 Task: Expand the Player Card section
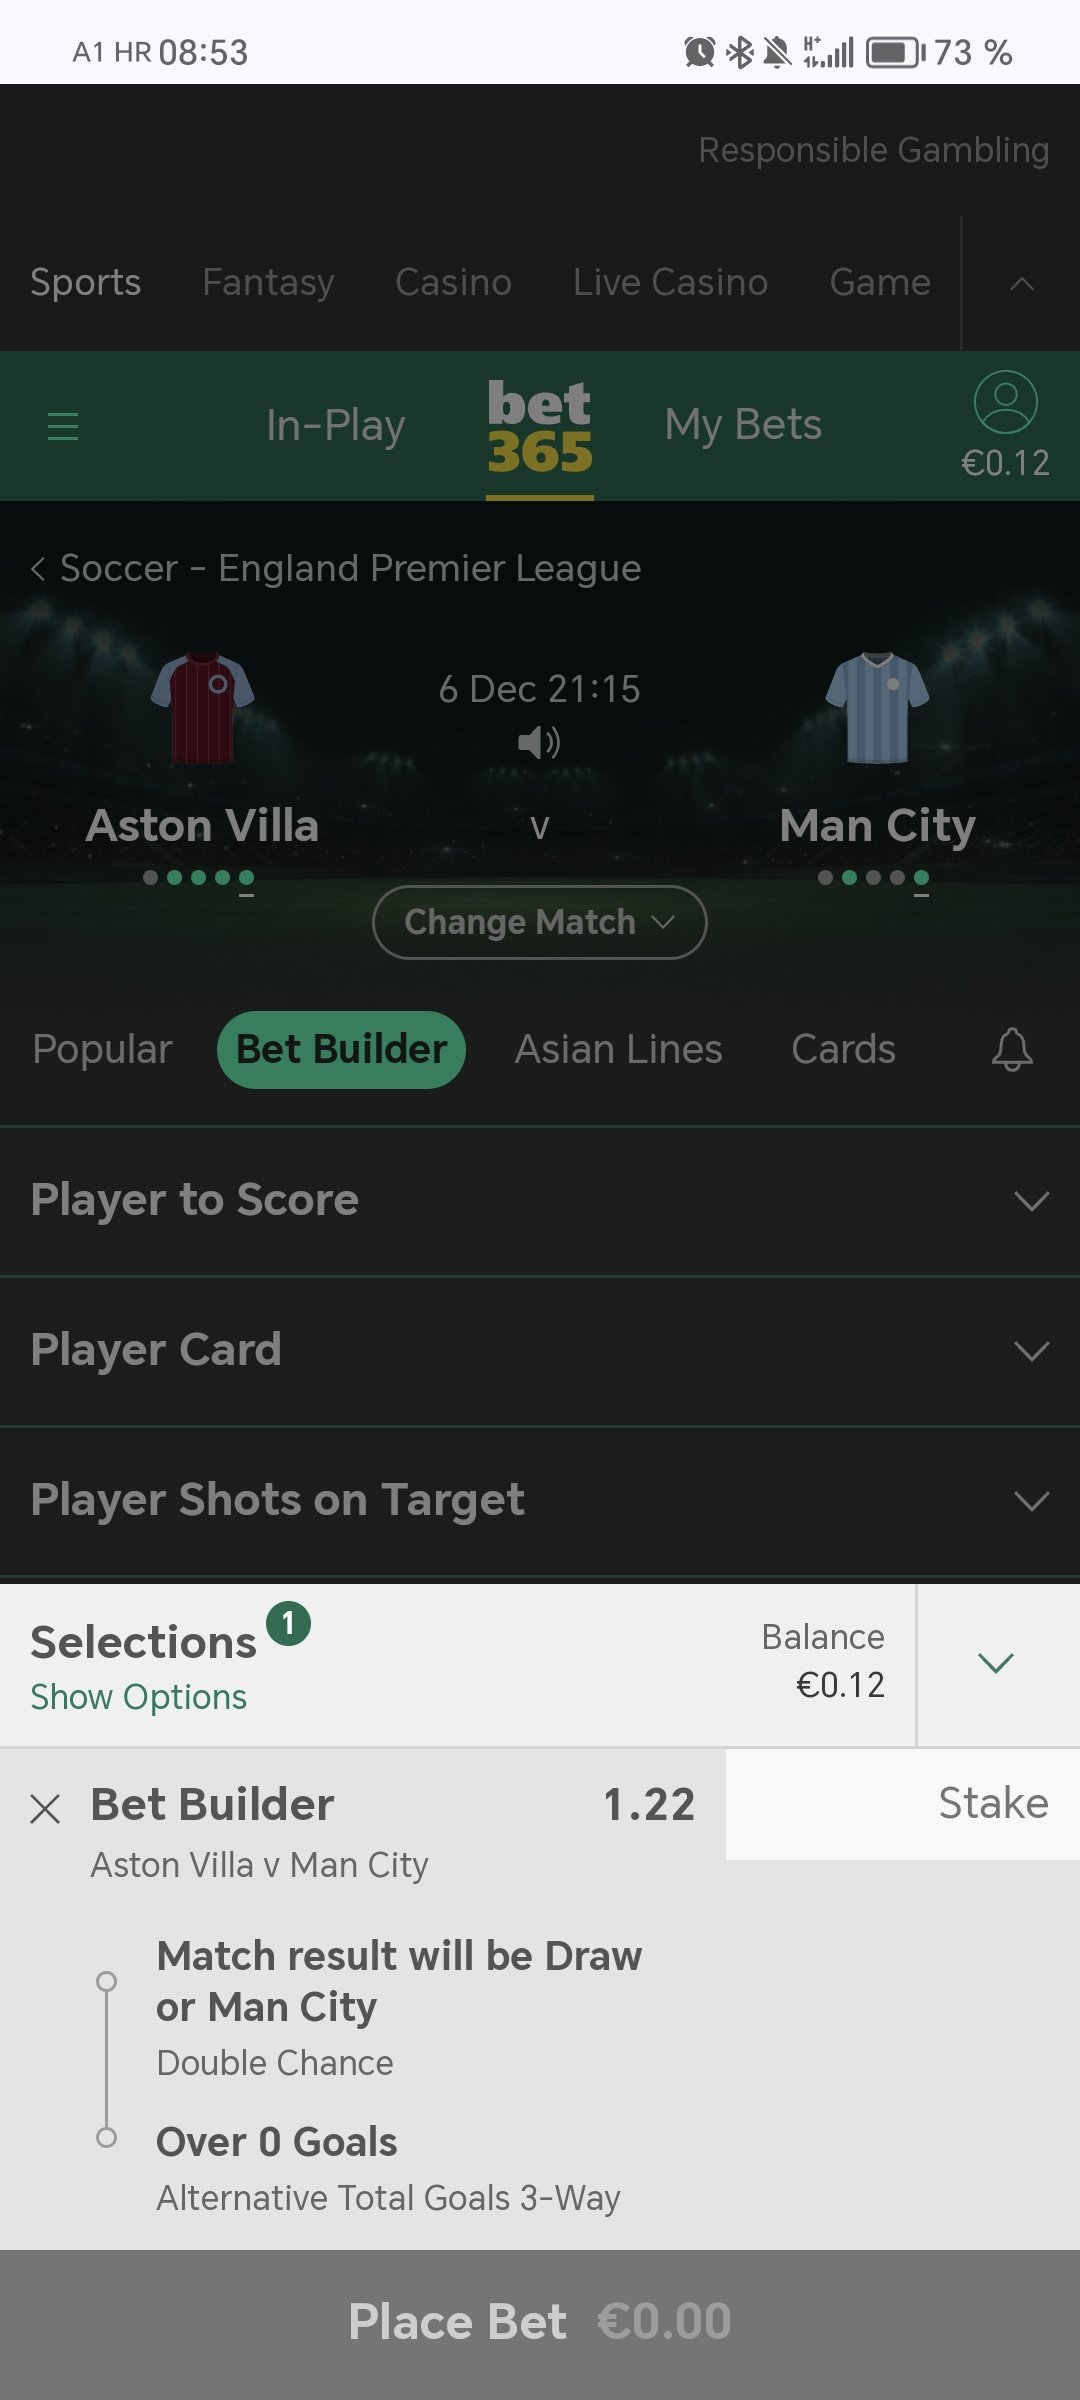tap(540, 1350)
